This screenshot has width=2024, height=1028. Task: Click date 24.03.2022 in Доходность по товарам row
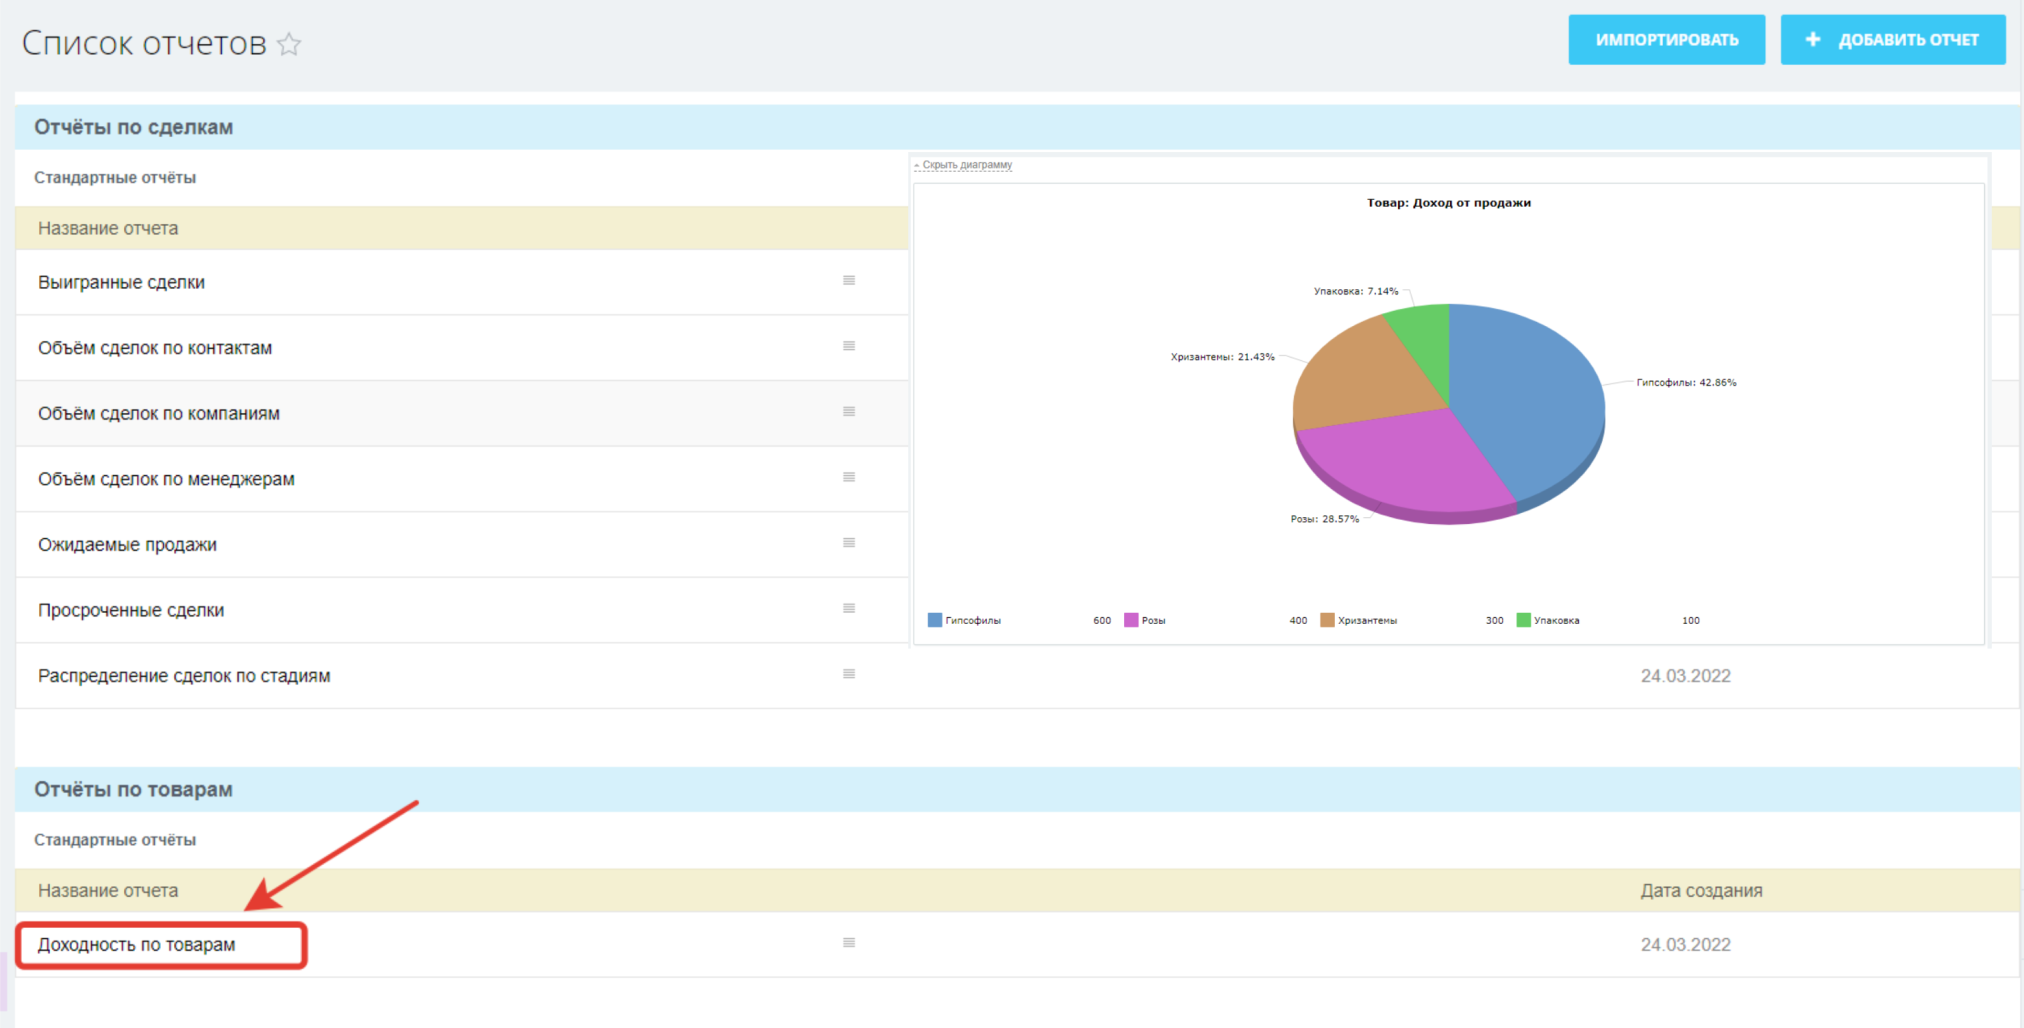click(1685, 945)
